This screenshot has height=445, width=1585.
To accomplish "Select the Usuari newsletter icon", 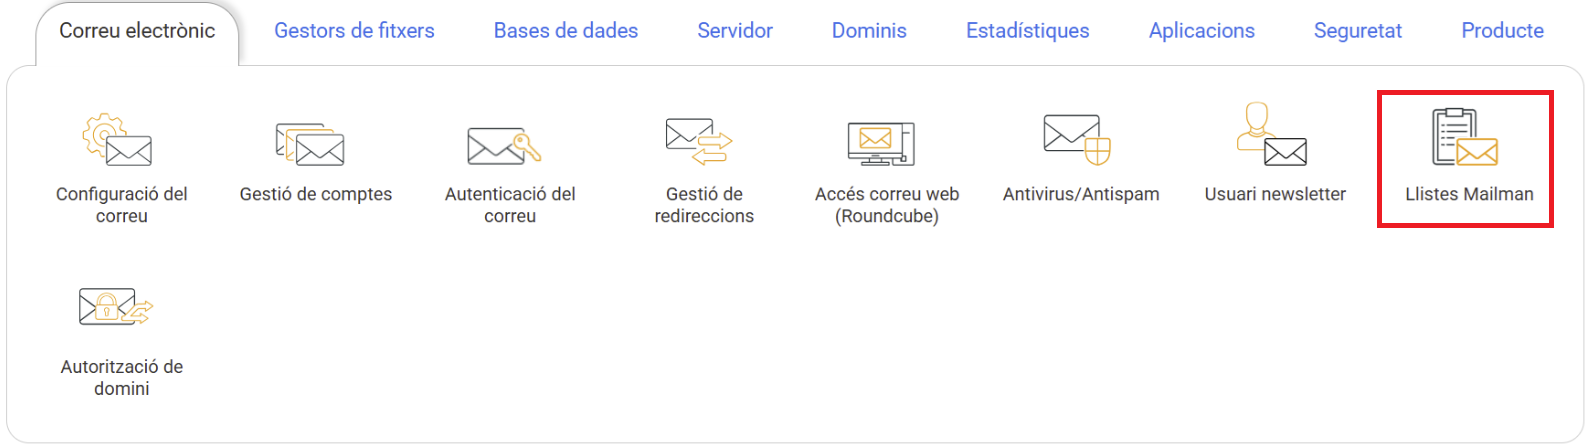I will (1271, 134).
